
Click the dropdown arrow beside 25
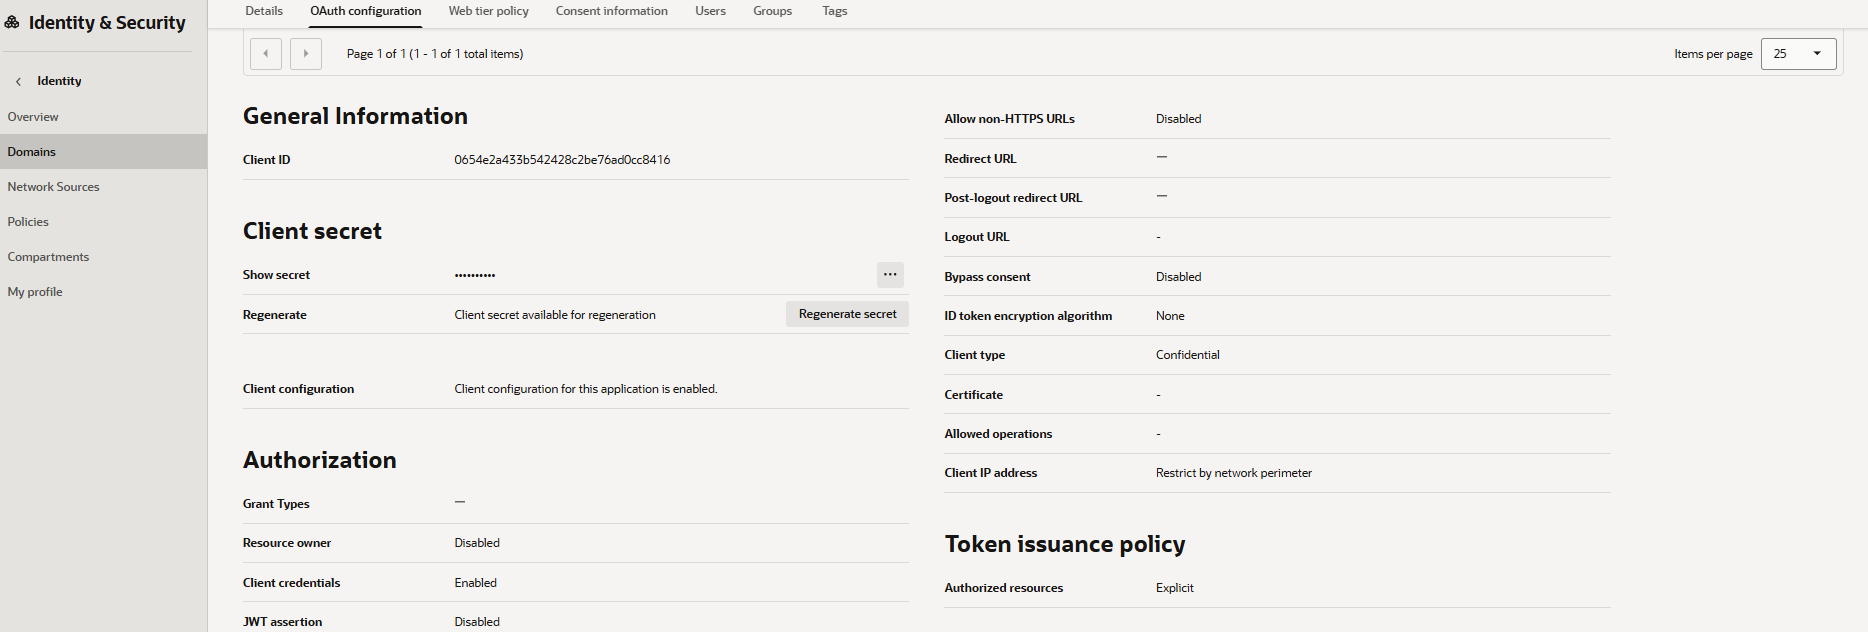[1817, 54]
